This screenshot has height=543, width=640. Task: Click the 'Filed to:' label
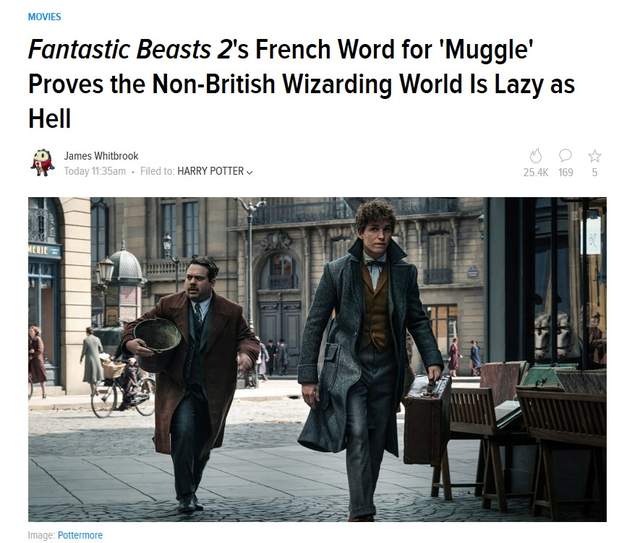pyautogui.click(x=157, y=171)
